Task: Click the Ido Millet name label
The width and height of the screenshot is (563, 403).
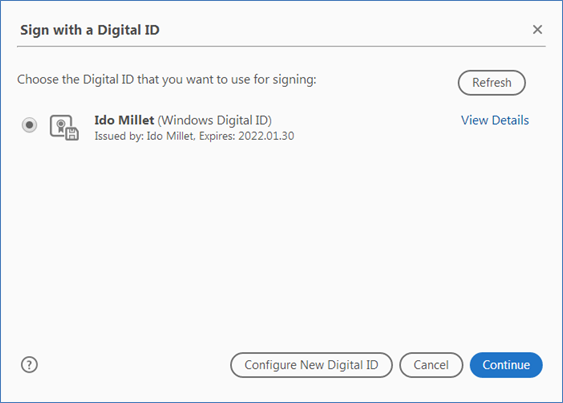Action: (124, 120)
